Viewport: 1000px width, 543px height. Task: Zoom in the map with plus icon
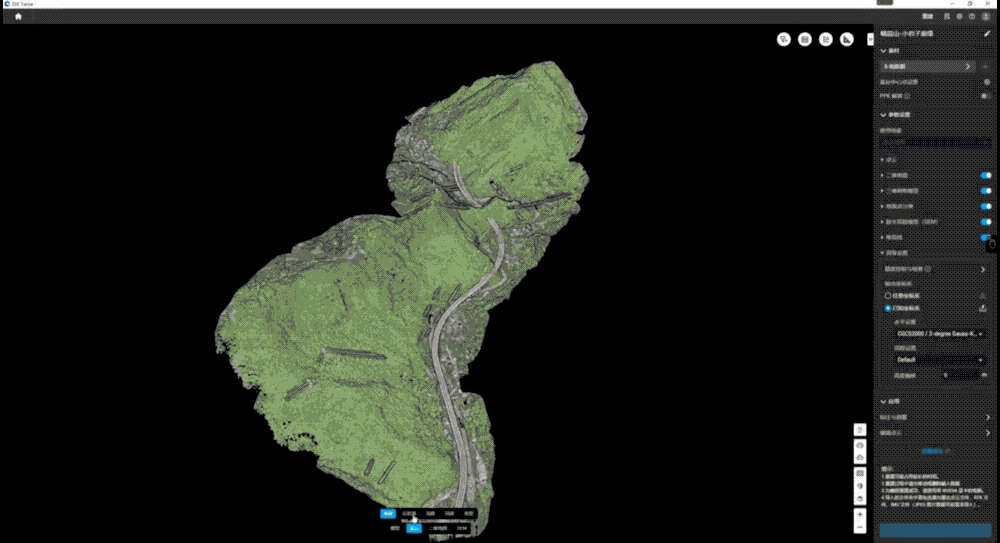(860, 514)
